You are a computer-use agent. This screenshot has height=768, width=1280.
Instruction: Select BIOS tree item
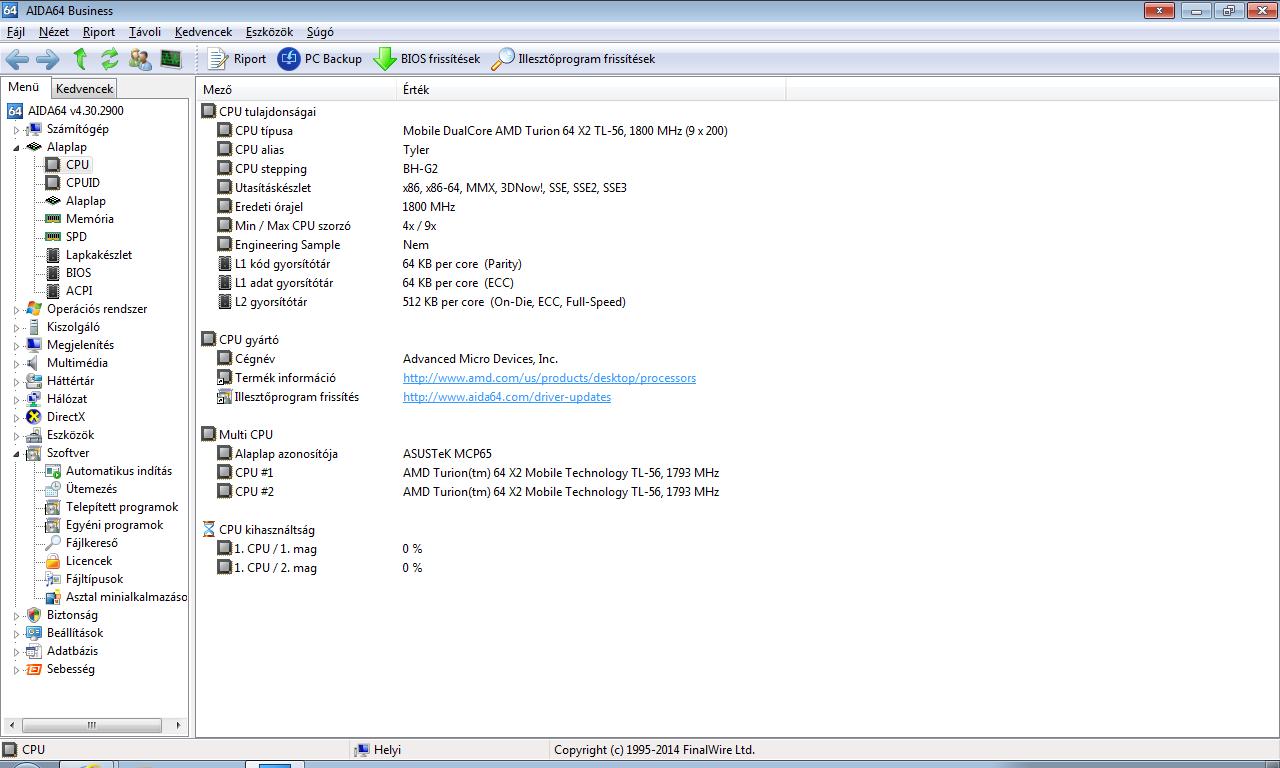pos(78,273)
